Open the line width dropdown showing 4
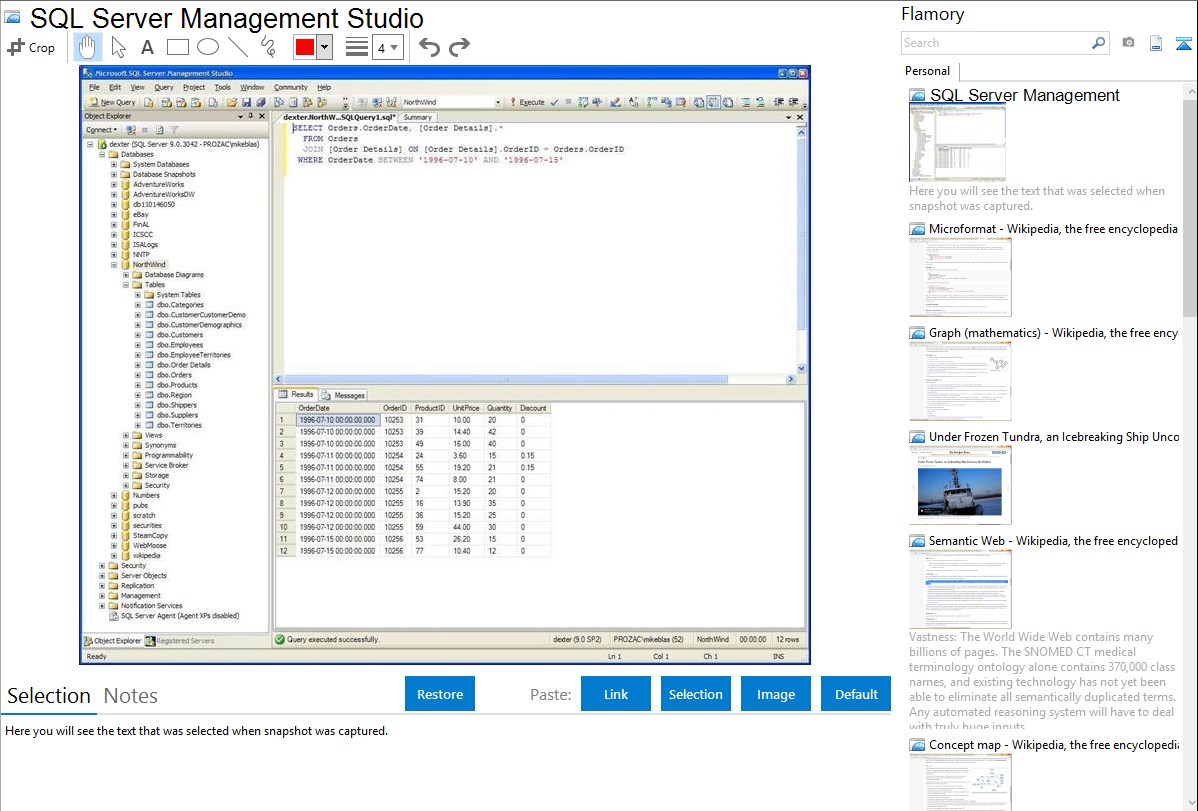The image size is (1198, 811). (x=387, y=47)
